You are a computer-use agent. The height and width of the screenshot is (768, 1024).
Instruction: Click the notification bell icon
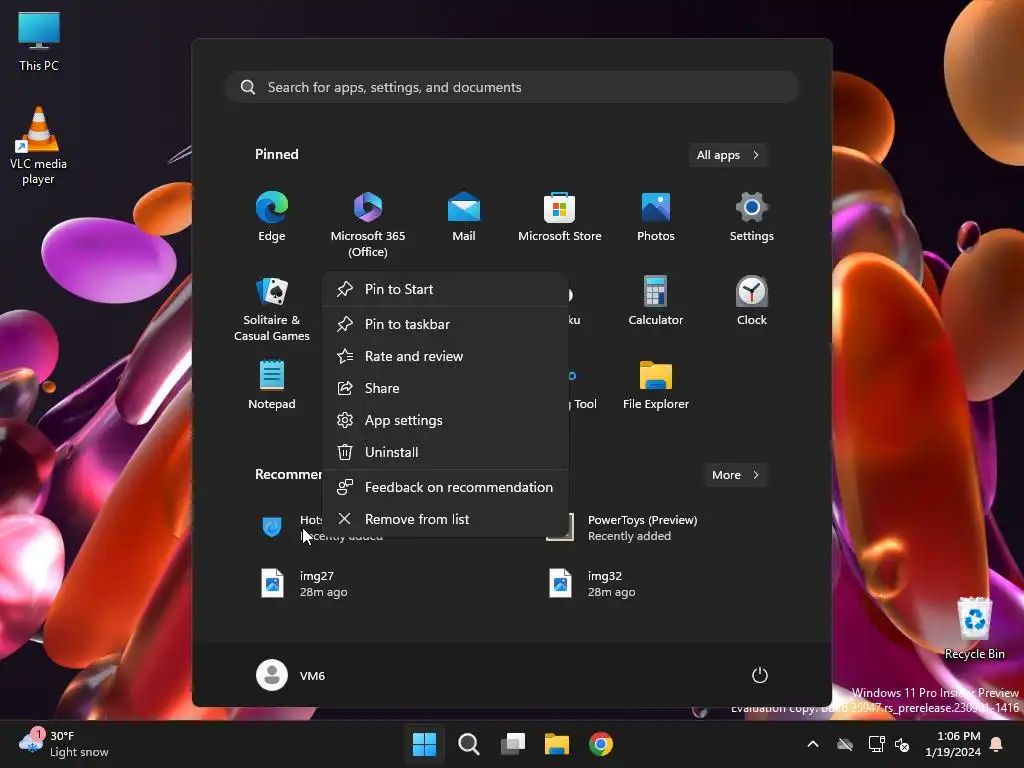tap(997, 744)
